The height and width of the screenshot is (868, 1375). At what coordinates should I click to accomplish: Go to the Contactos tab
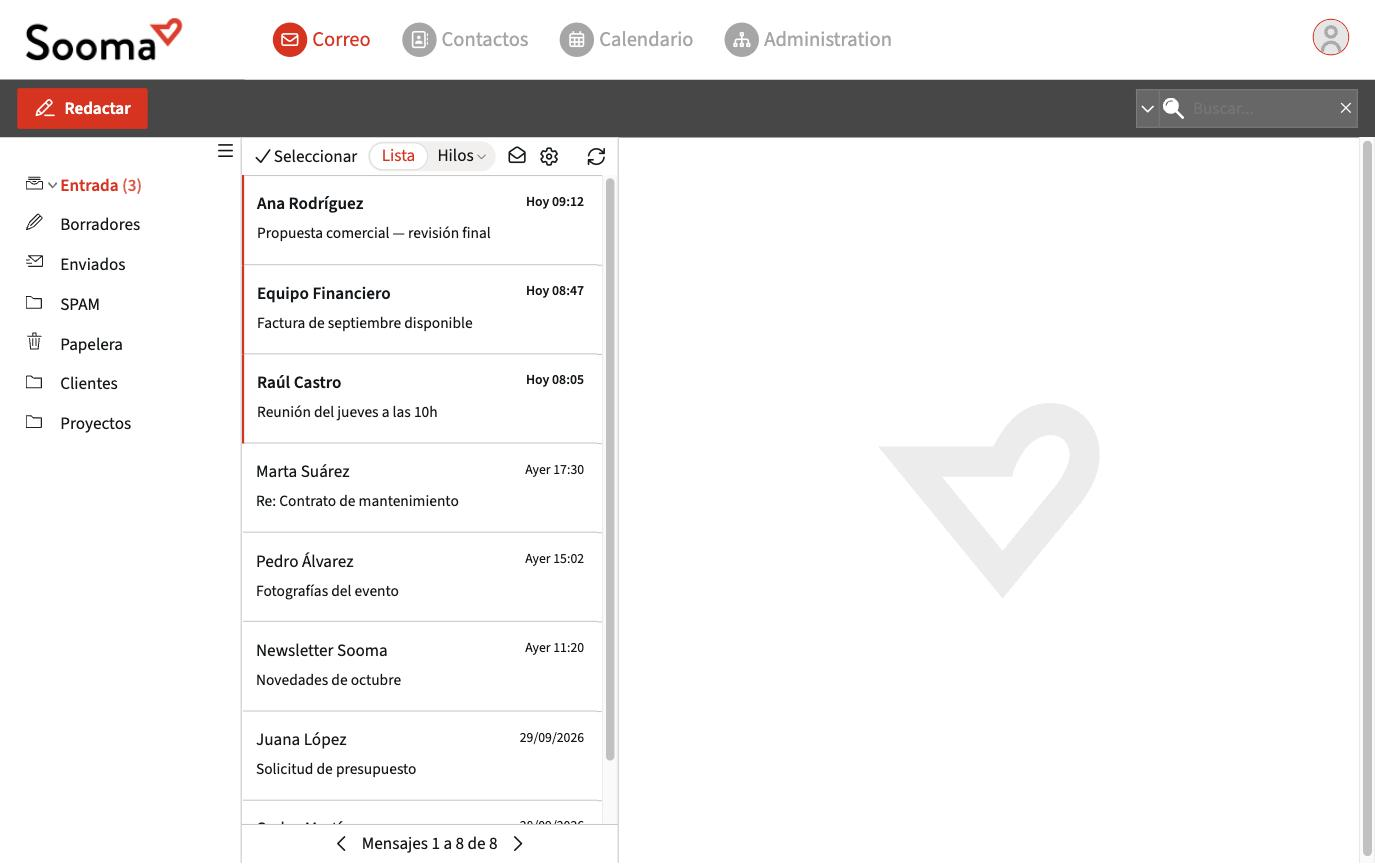465,39
